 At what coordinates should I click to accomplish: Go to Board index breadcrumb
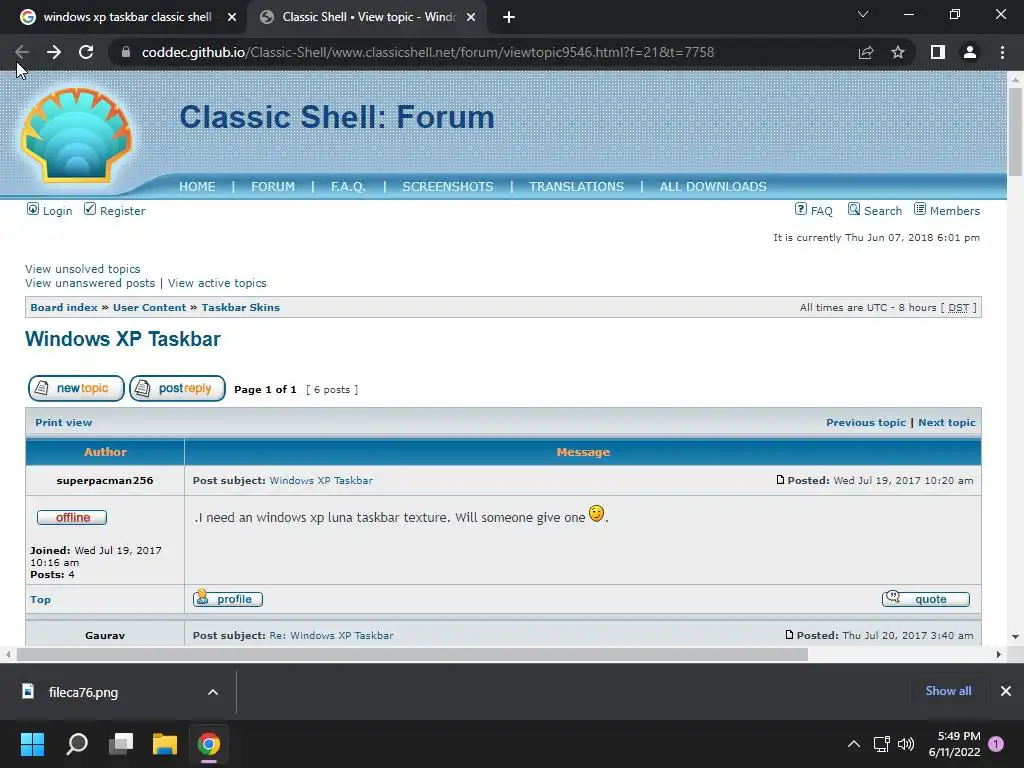pyautogui.click(x=64, y=308)
